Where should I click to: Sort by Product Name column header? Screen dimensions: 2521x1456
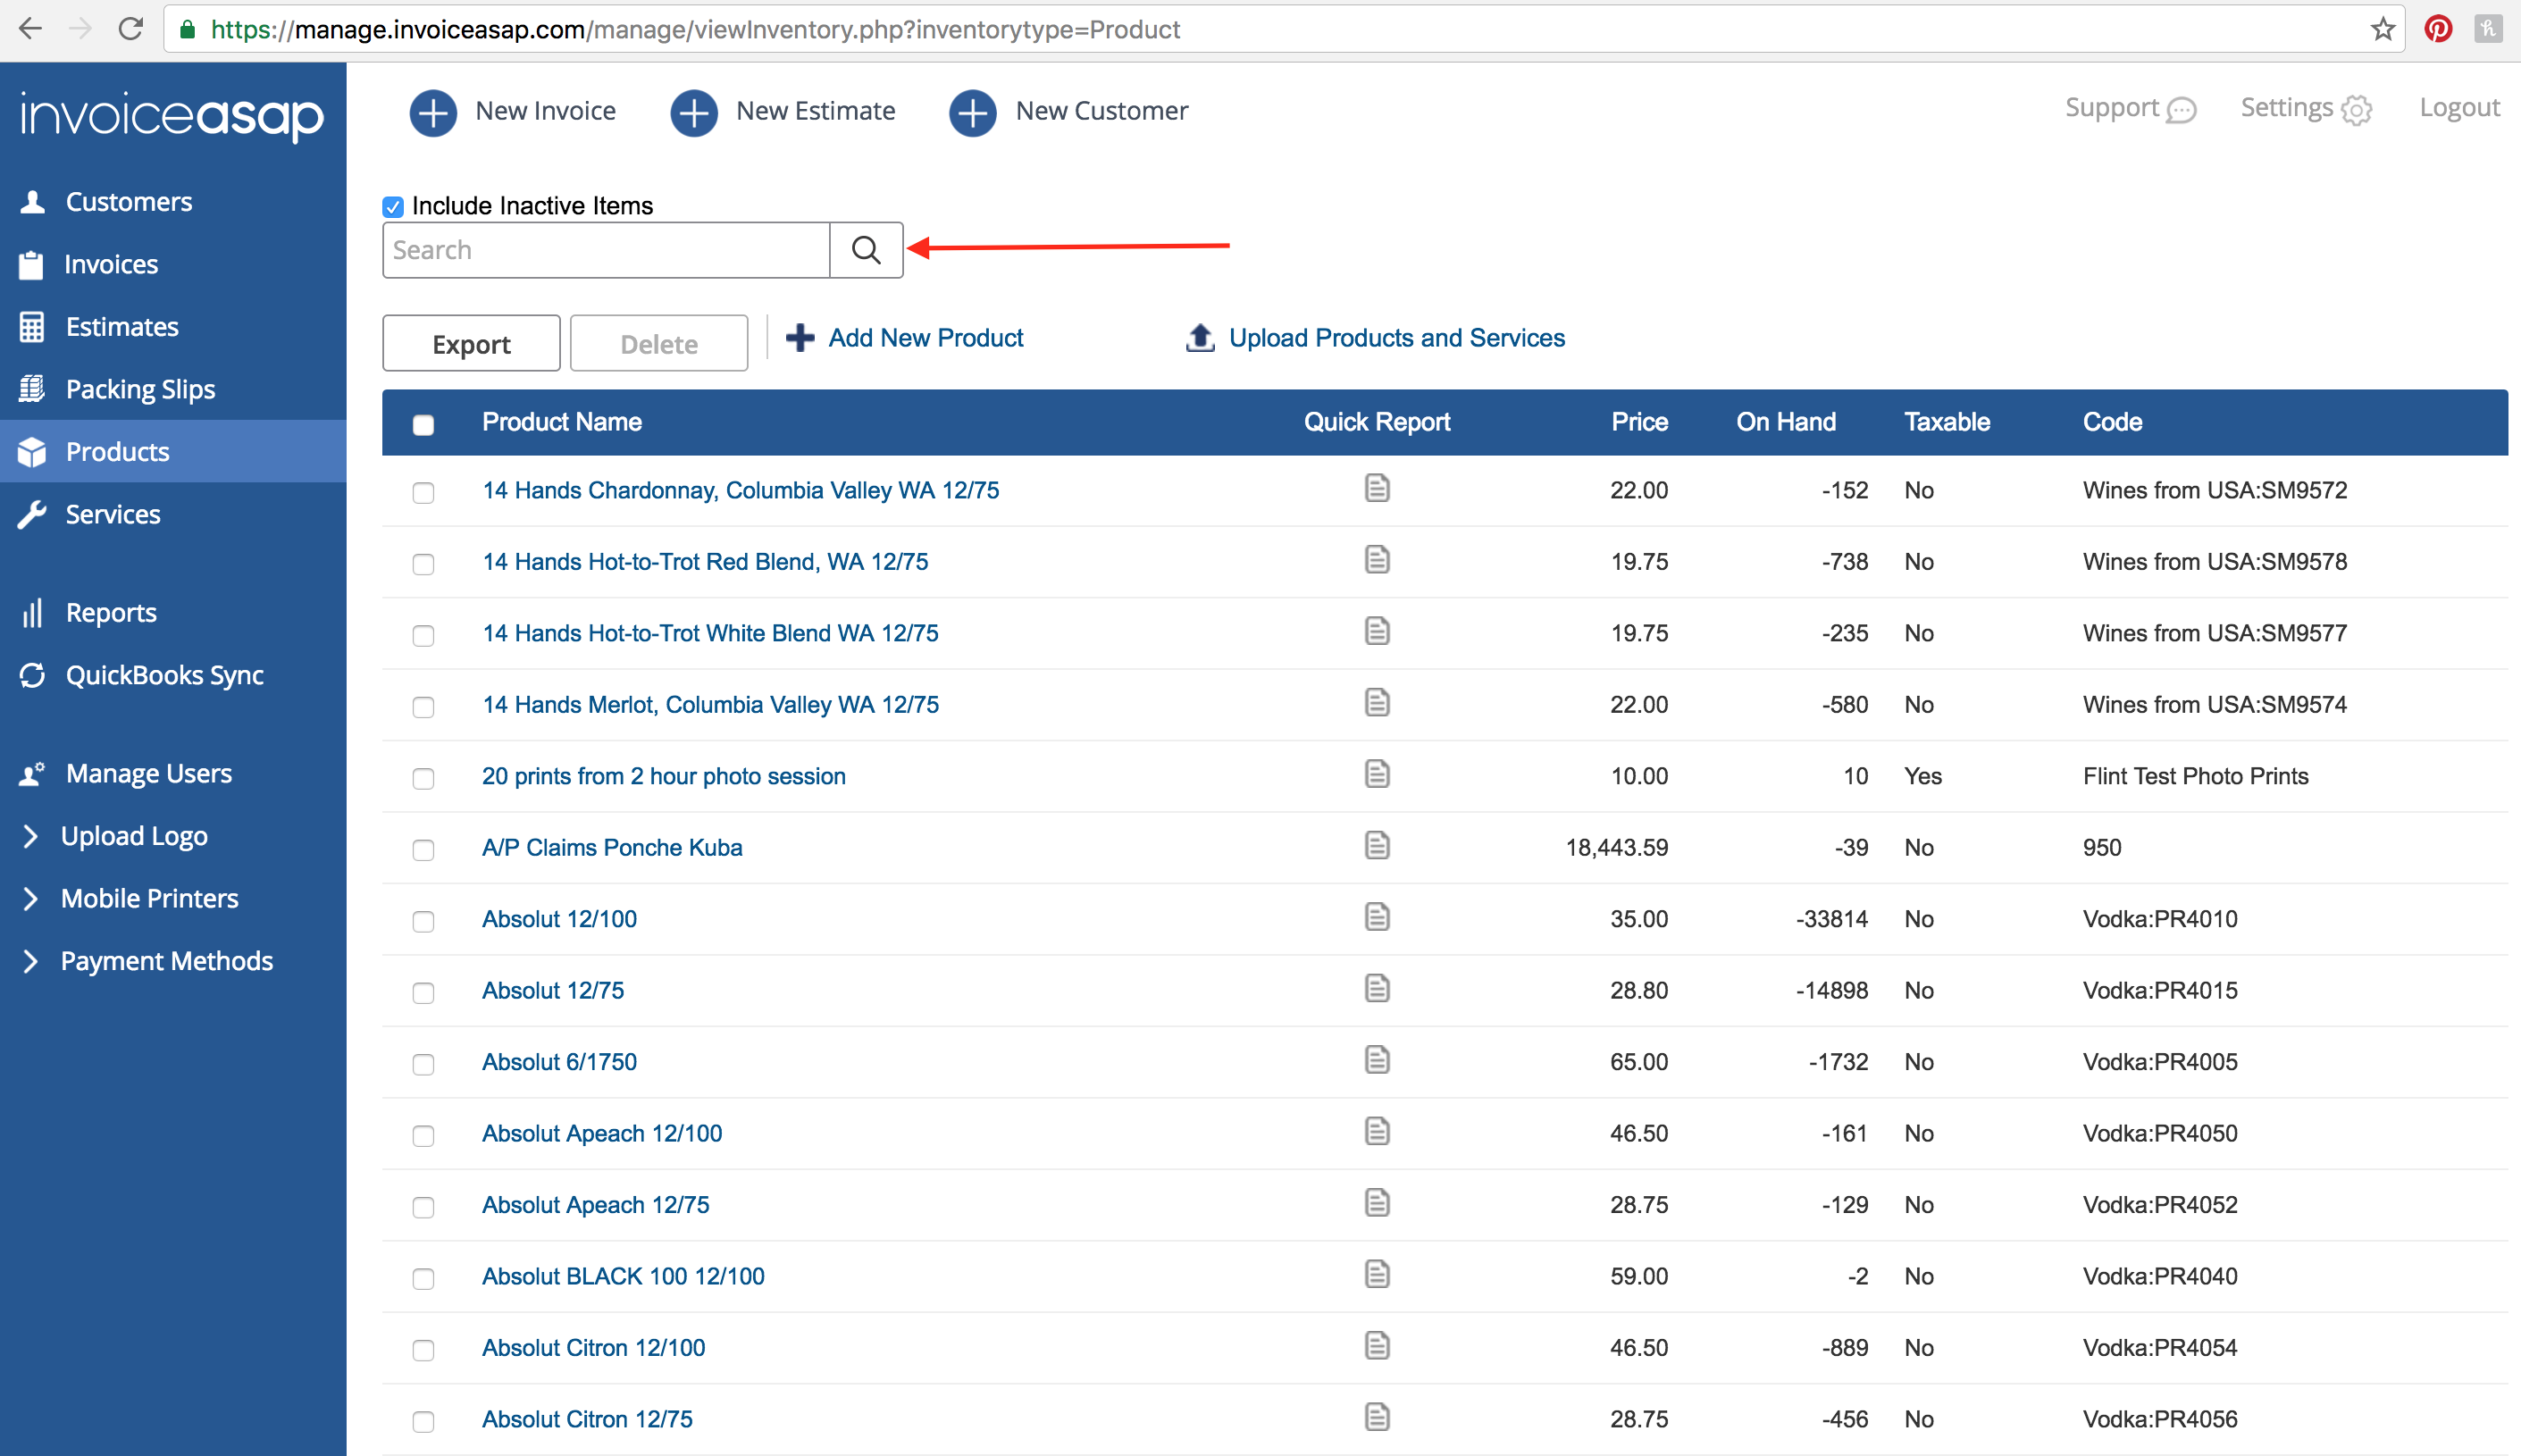click(x=561, y=422)
